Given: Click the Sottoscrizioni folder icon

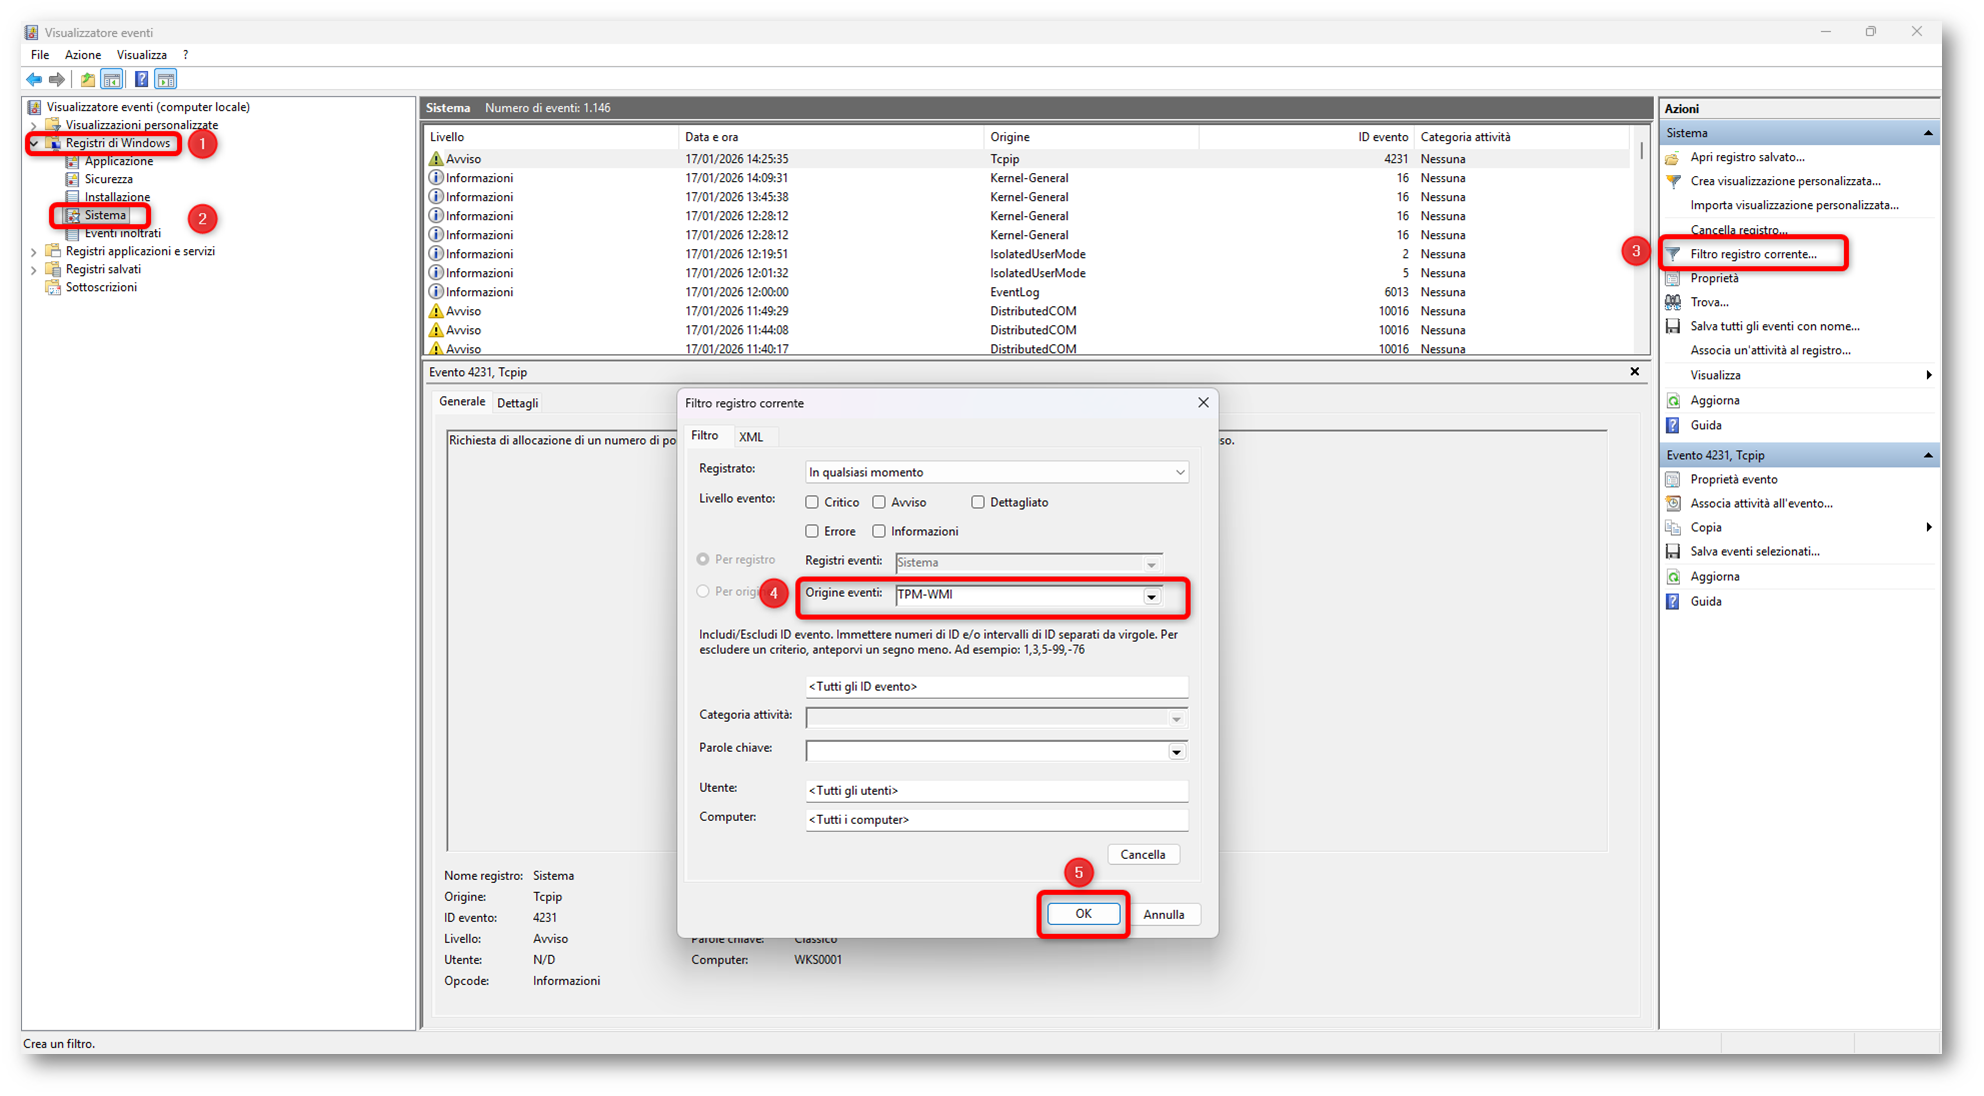Looking at the screenshot, I should click(54, 287).
